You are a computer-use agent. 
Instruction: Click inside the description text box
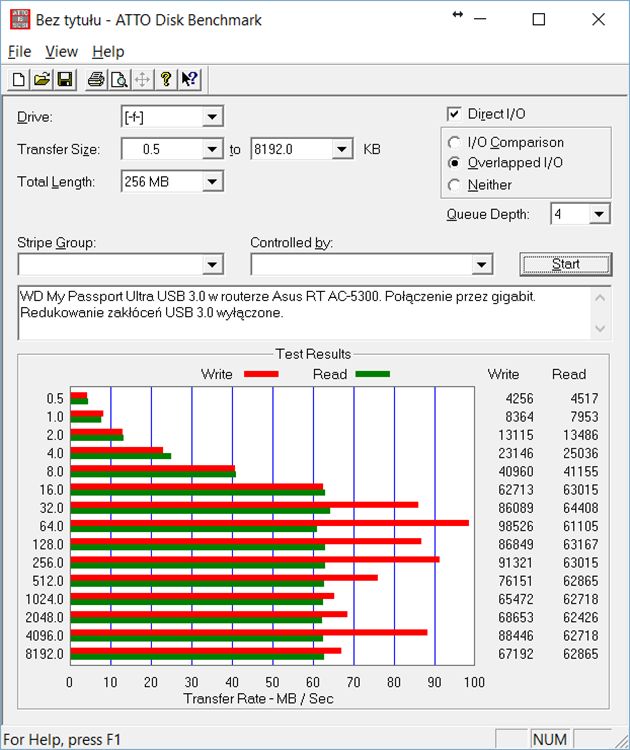click(305, 313)
